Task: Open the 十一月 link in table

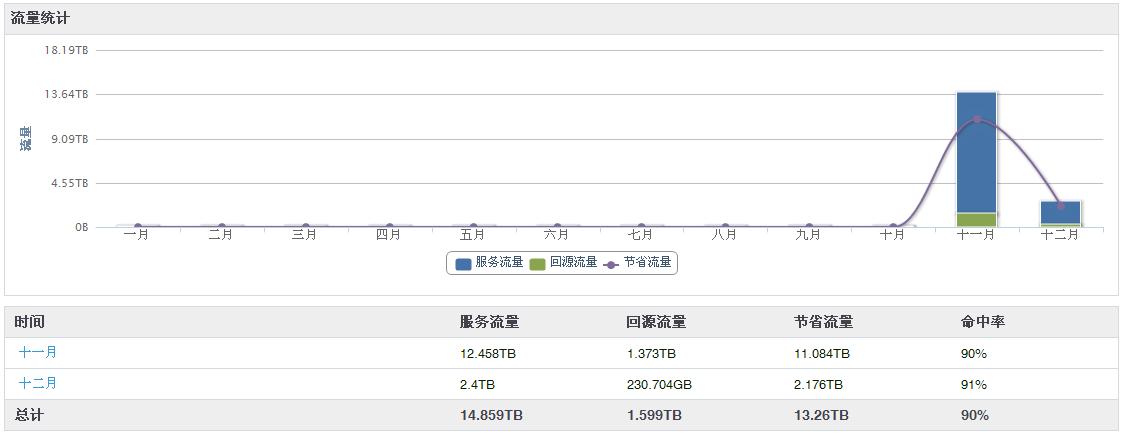Action: pos(37,352)
